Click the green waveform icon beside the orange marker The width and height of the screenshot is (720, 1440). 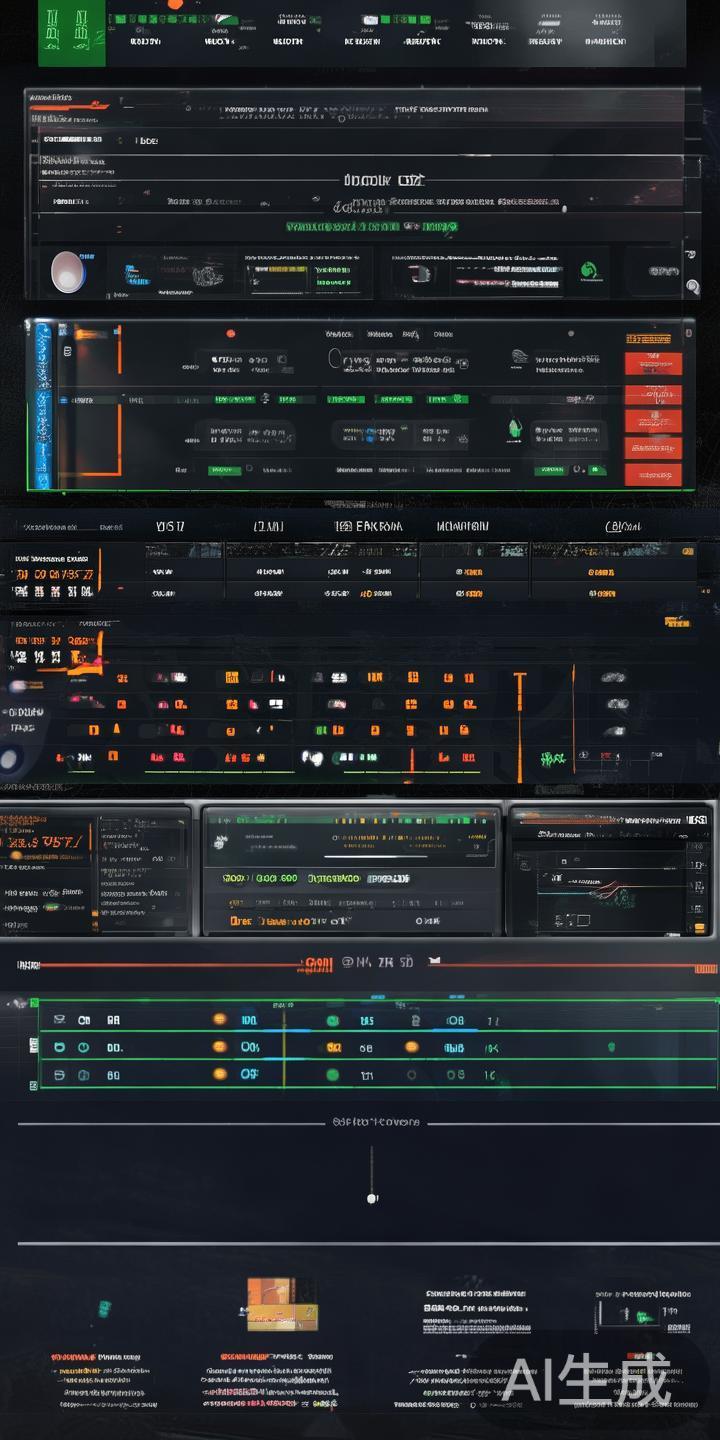tap(552, 759)
